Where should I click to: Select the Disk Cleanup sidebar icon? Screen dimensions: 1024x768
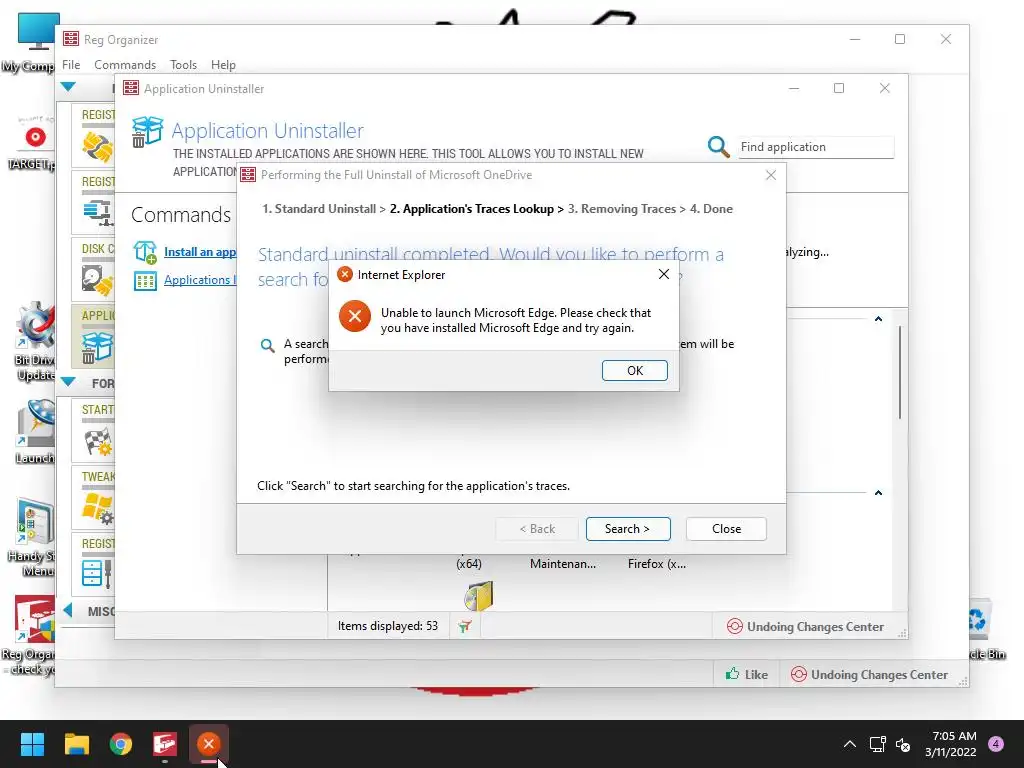pyautogui.click(x=97, y=280)
